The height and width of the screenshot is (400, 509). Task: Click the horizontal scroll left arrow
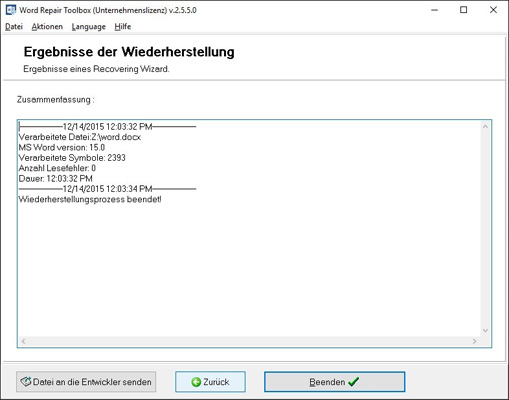click(23, 341)
